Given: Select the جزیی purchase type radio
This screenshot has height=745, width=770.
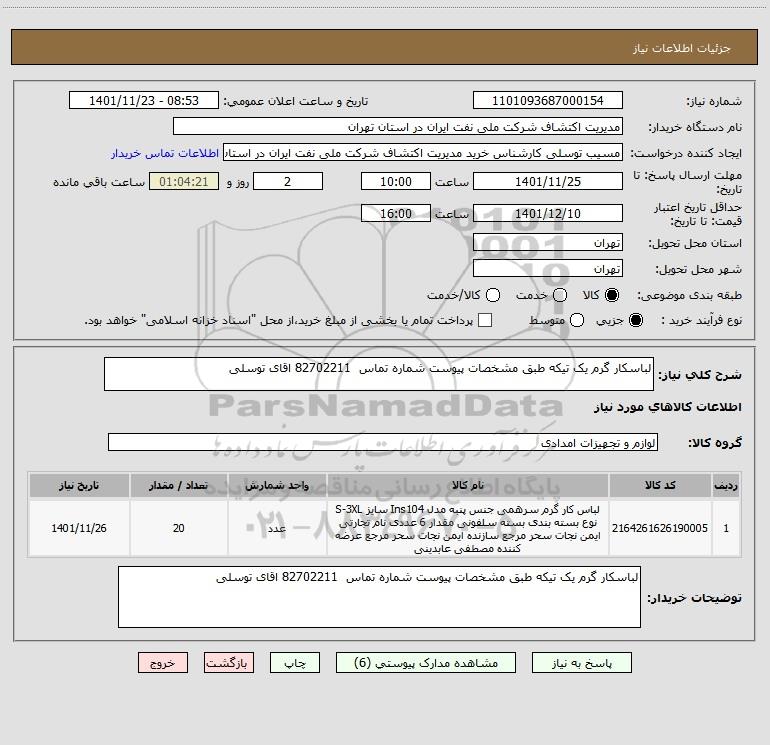Looking at the screenshot, I should point(635,320).
